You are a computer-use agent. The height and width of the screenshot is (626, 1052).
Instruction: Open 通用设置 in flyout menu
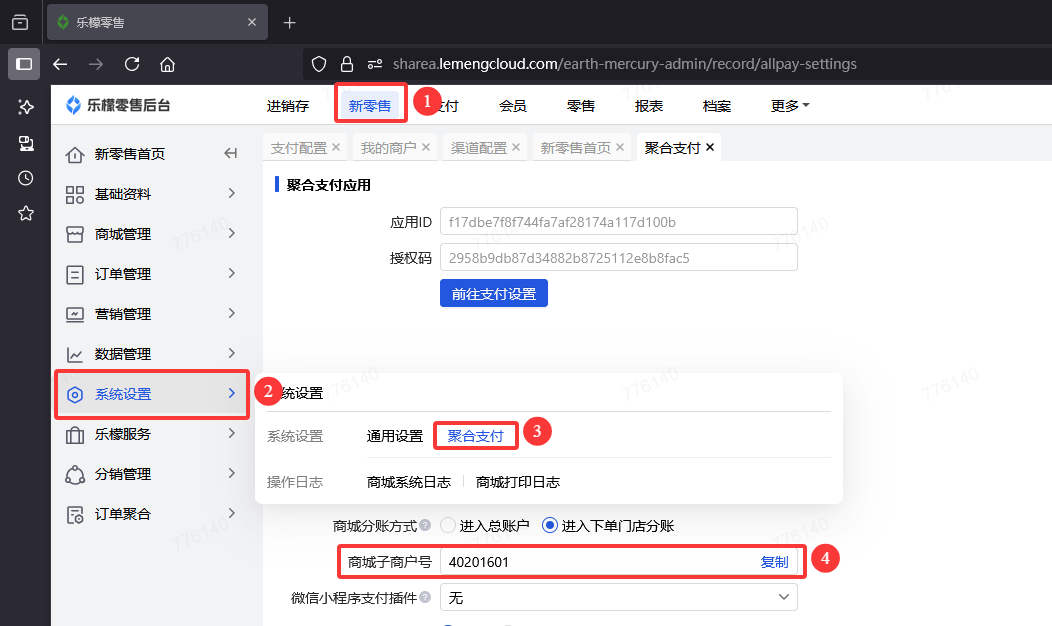pyautogui.click(x=394, y=436)
